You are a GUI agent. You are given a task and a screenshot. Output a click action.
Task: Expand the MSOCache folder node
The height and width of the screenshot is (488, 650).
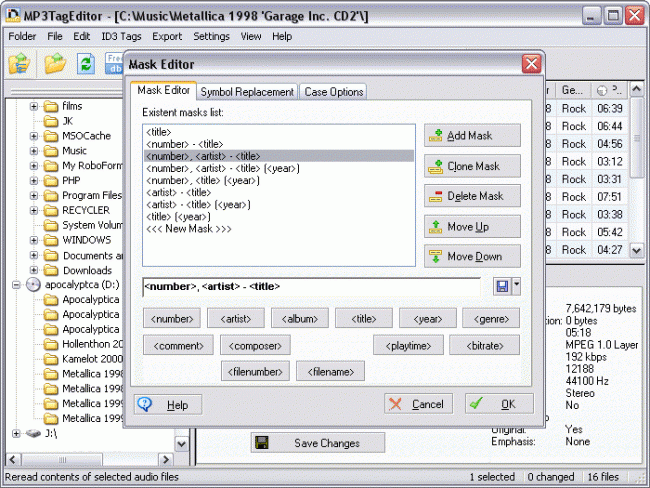click(x=34, y=136)
